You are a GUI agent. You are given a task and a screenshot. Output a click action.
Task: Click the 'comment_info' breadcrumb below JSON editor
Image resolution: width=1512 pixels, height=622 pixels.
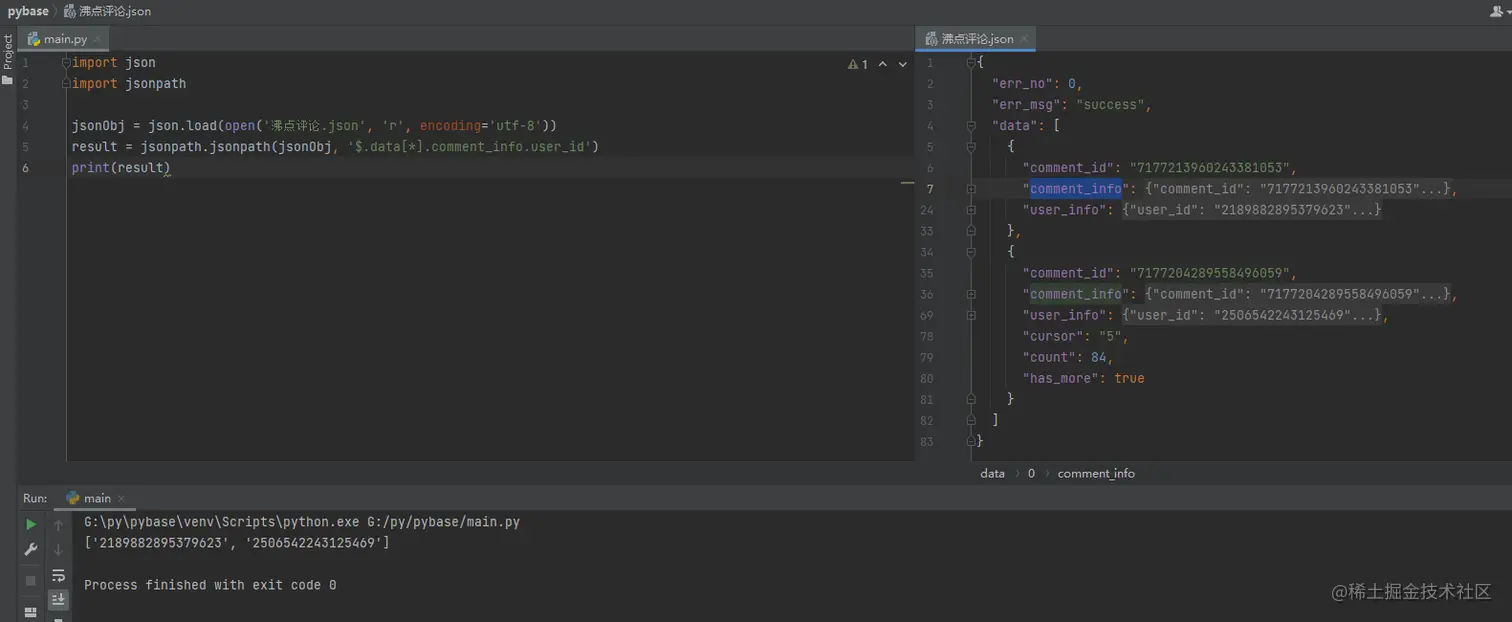1096,474
